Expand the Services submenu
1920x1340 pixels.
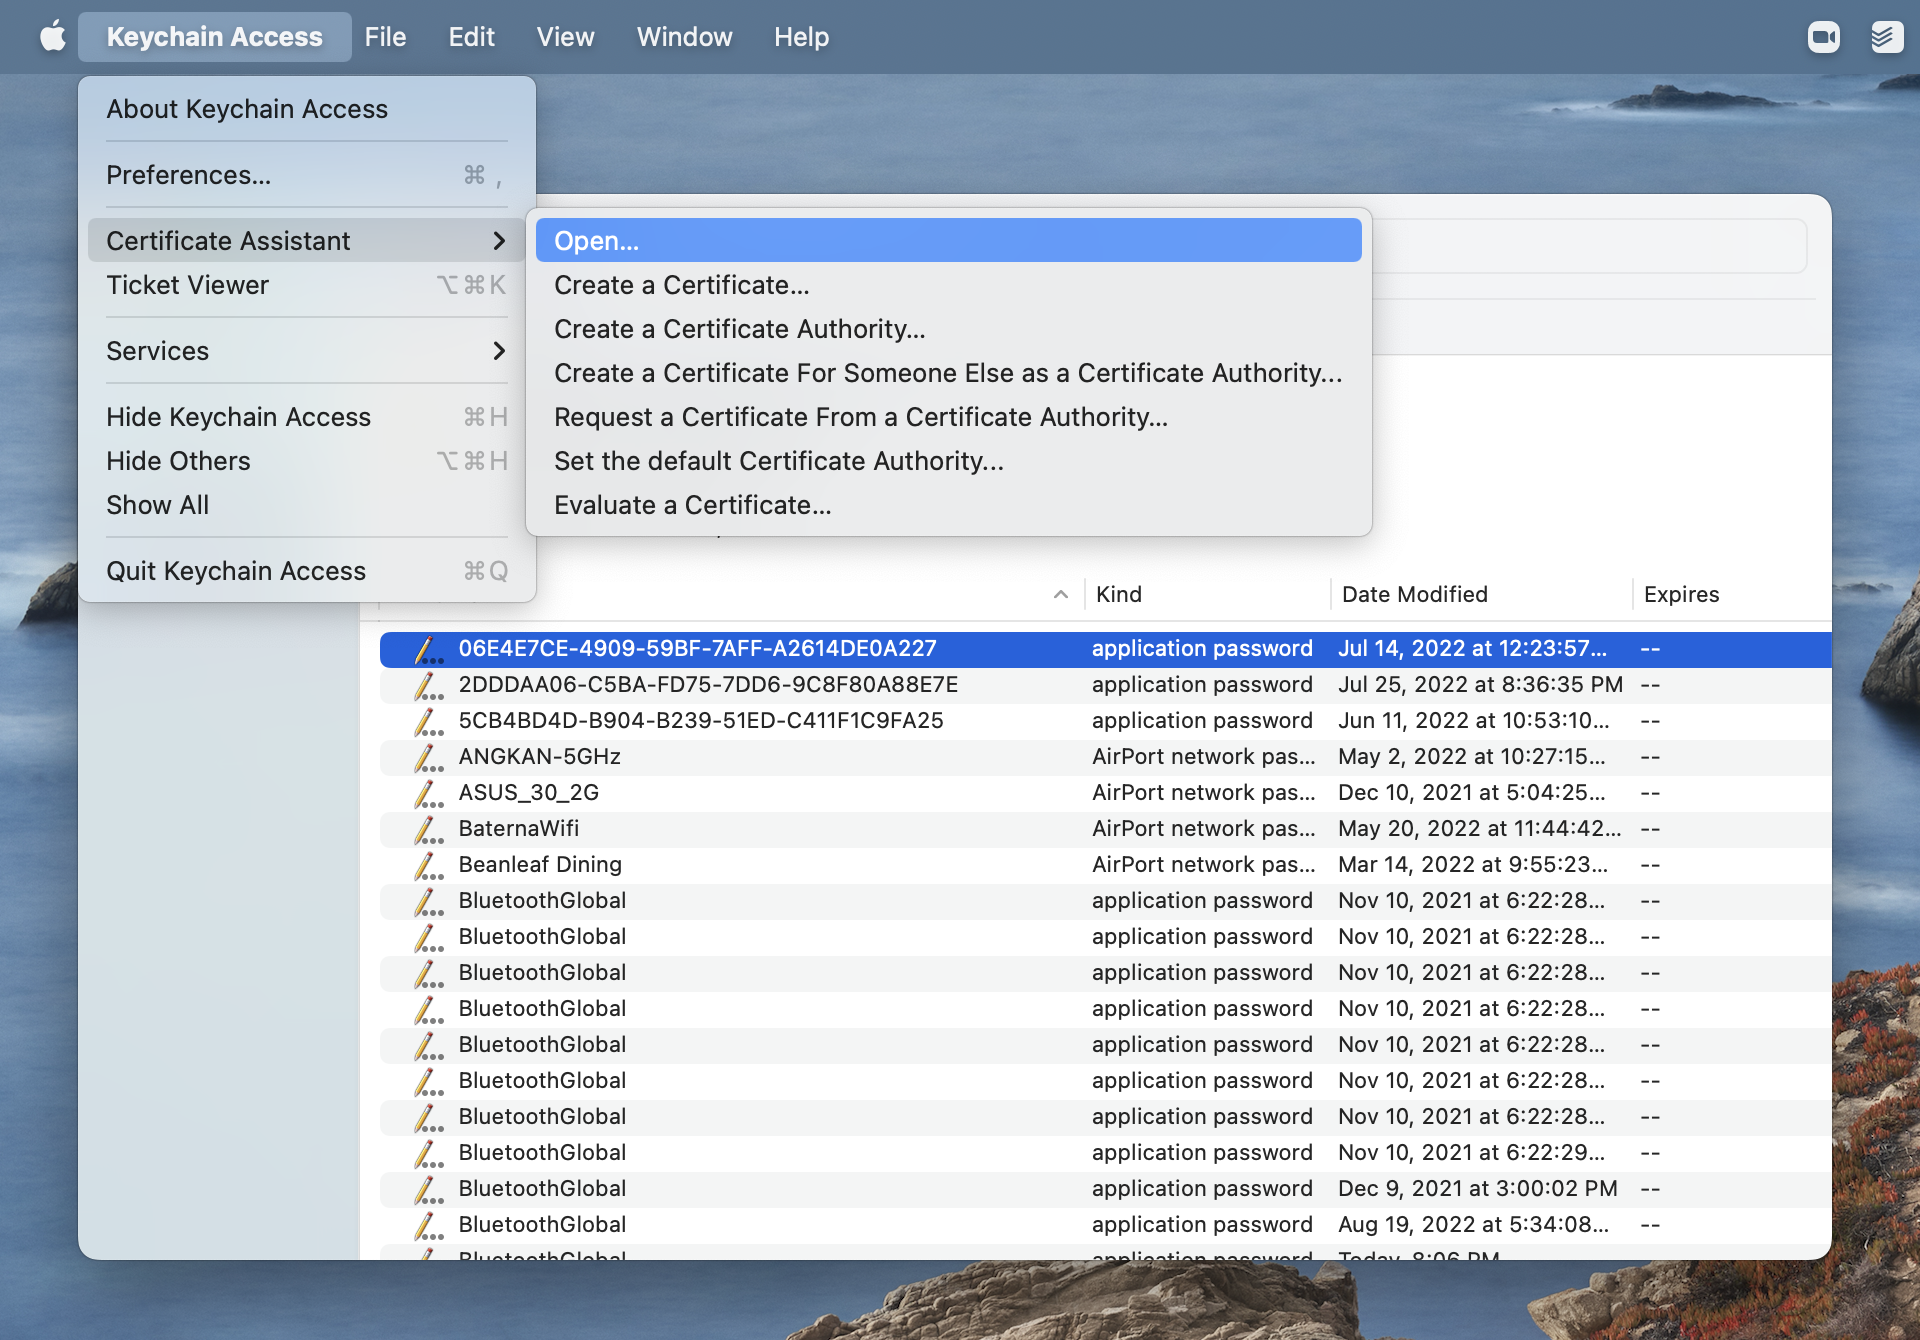[307, 351]
